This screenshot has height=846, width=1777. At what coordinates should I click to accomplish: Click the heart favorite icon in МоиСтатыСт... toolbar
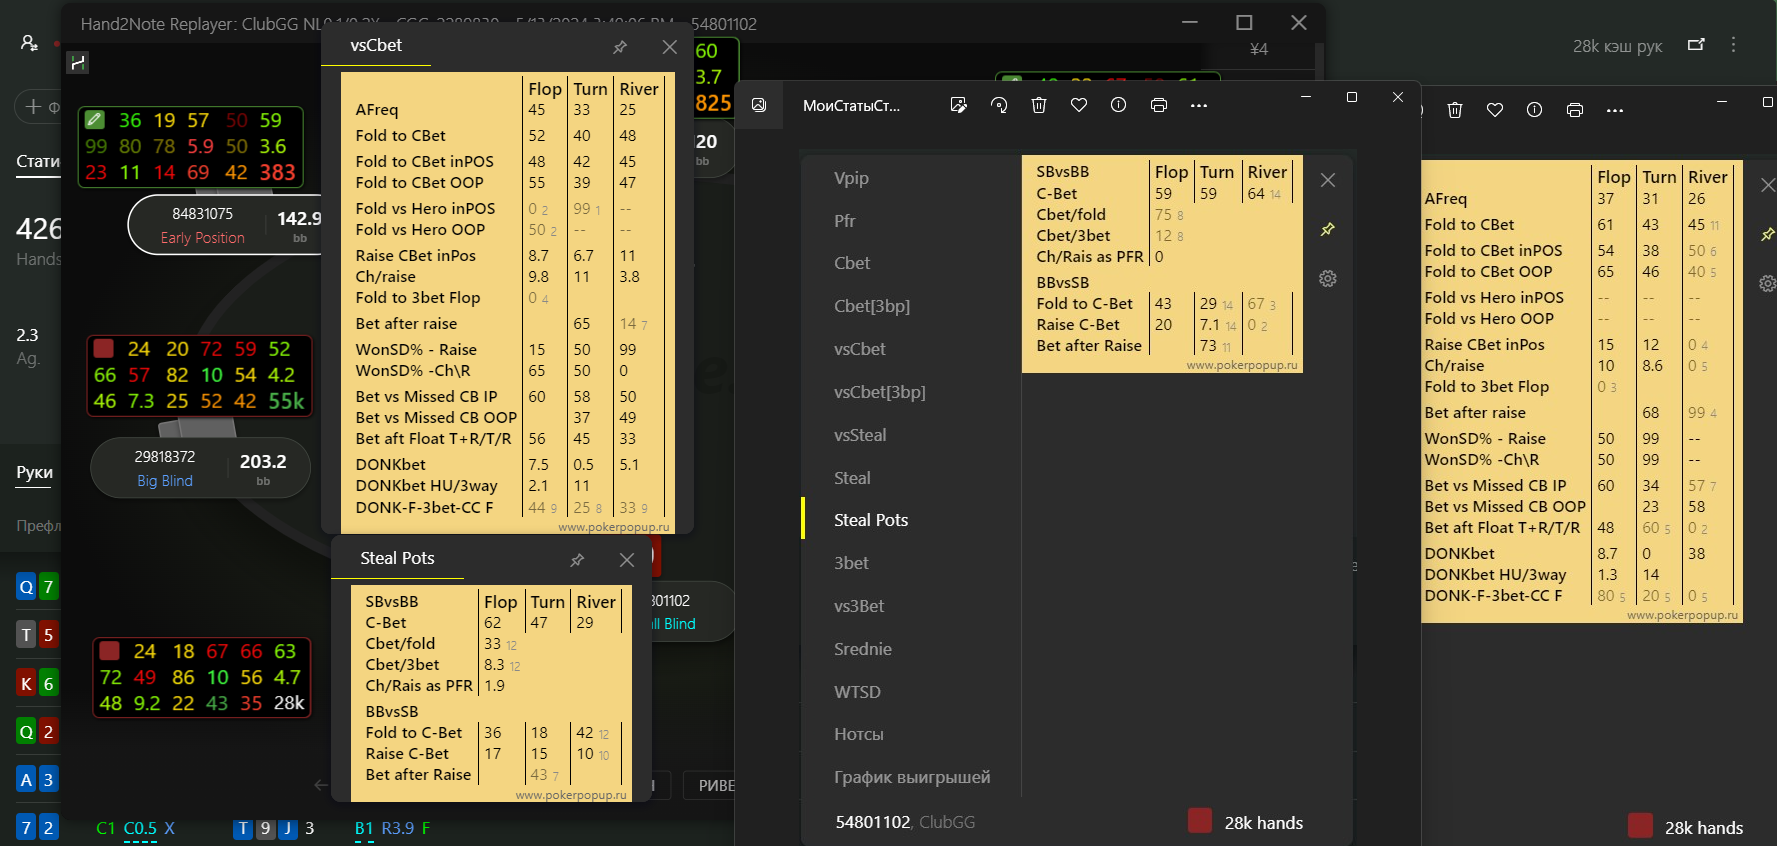(1079, 105)
